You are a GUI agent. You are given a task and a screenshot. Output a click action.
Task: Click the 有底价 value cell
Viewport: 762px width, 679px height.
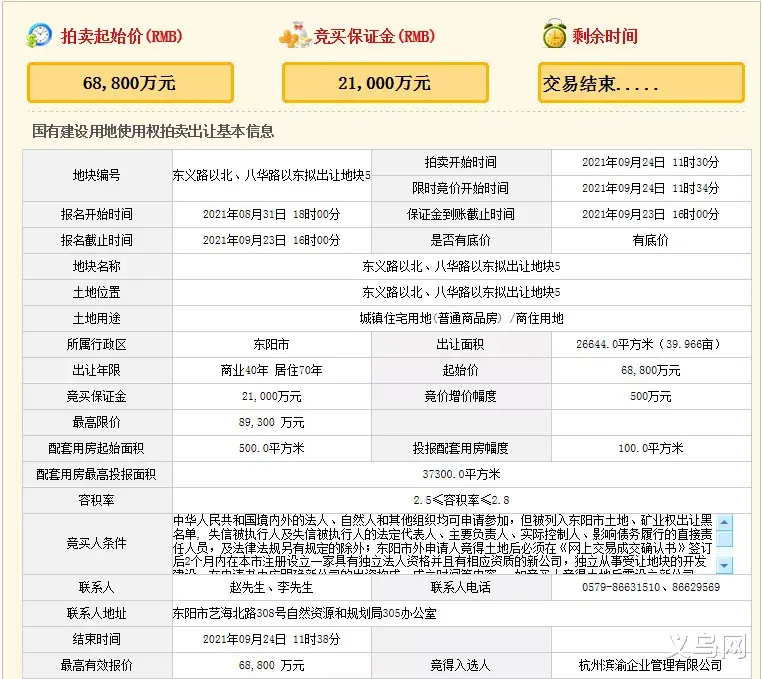(651, 240)
